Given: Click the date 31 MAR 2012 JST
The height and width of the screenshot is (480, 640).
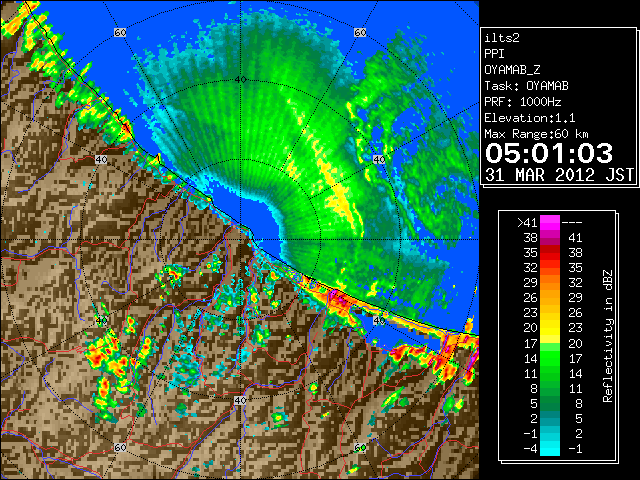Looking at the screenshot, I should 559,175.
